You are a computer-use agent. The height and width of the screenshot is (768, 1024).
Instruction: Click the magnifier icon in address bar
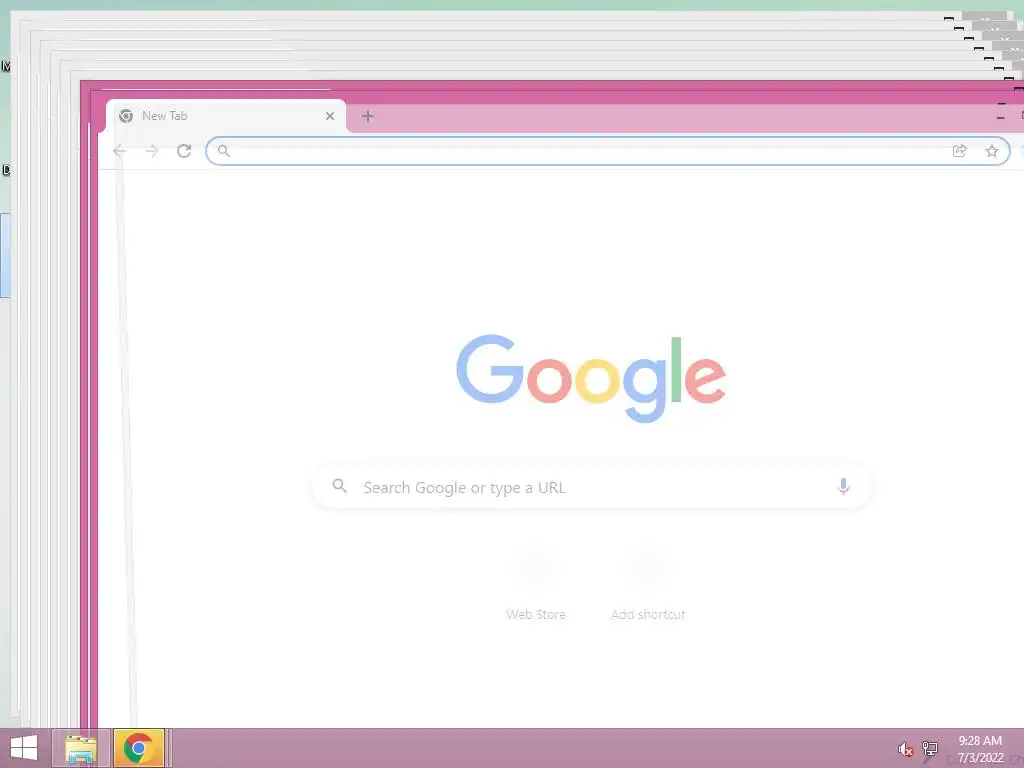[x=223, y=152]
